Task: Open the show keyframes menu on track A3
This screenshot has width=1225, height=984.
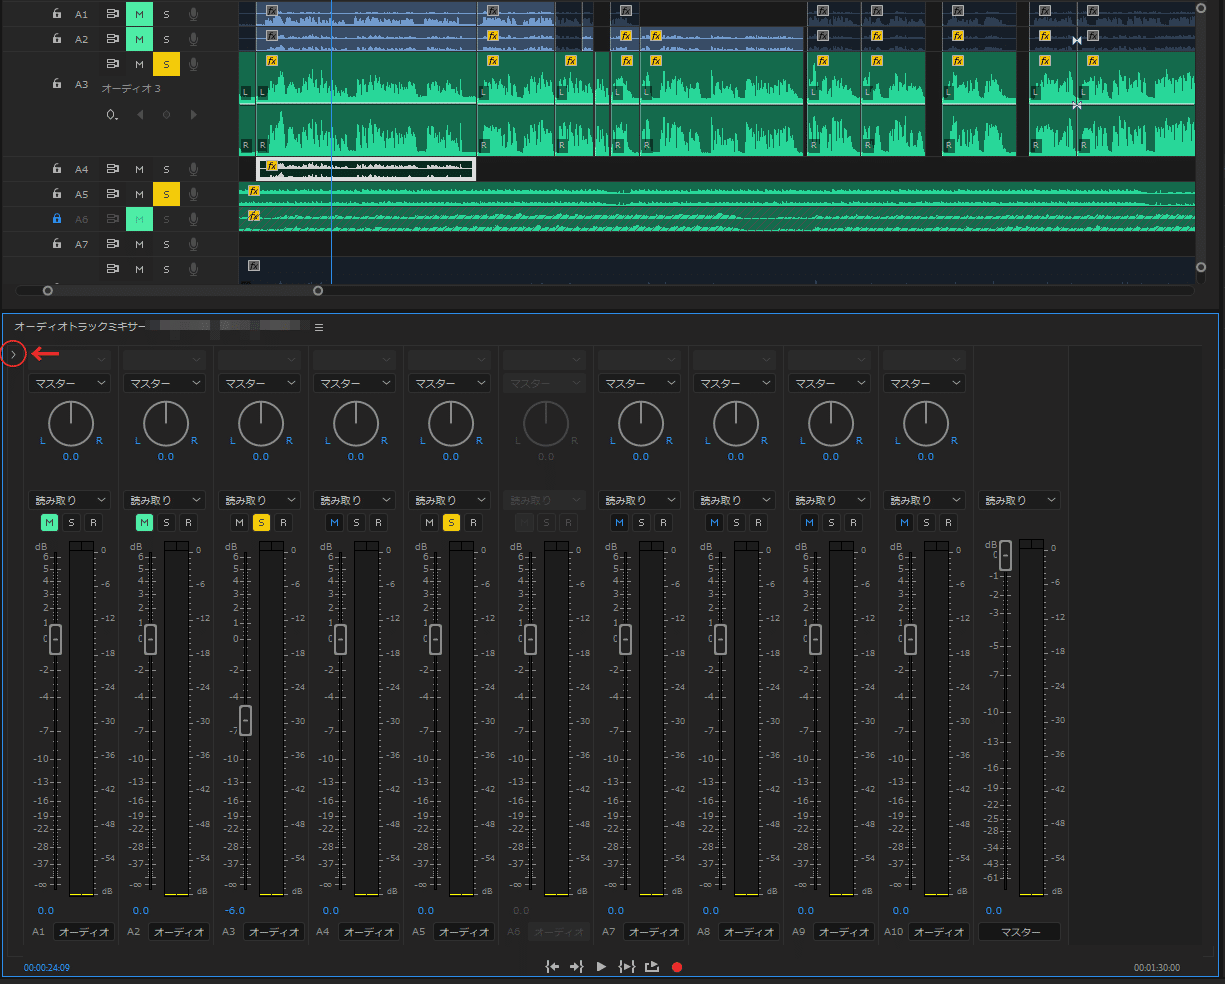Action: [x=112, y=115]
